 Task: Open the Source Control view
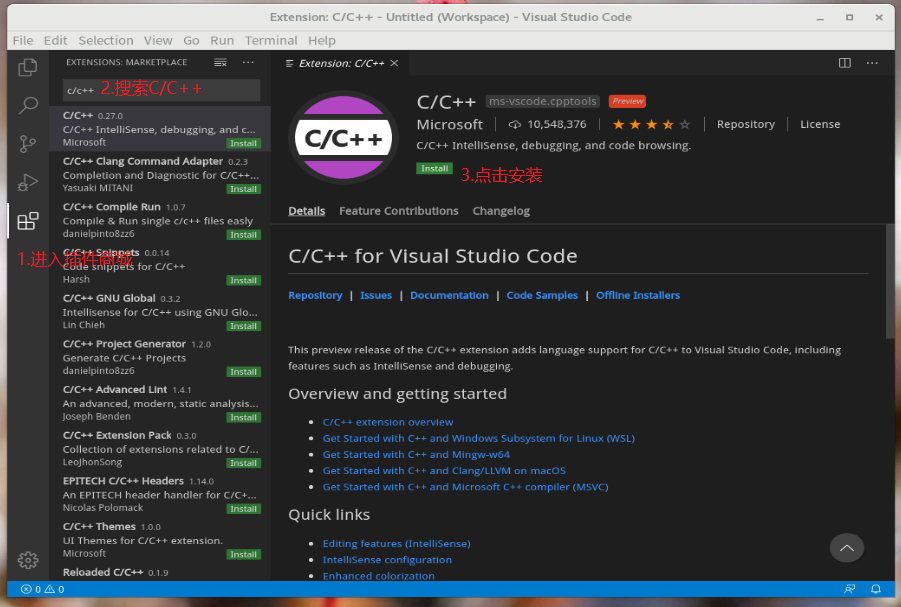(28, 144)
